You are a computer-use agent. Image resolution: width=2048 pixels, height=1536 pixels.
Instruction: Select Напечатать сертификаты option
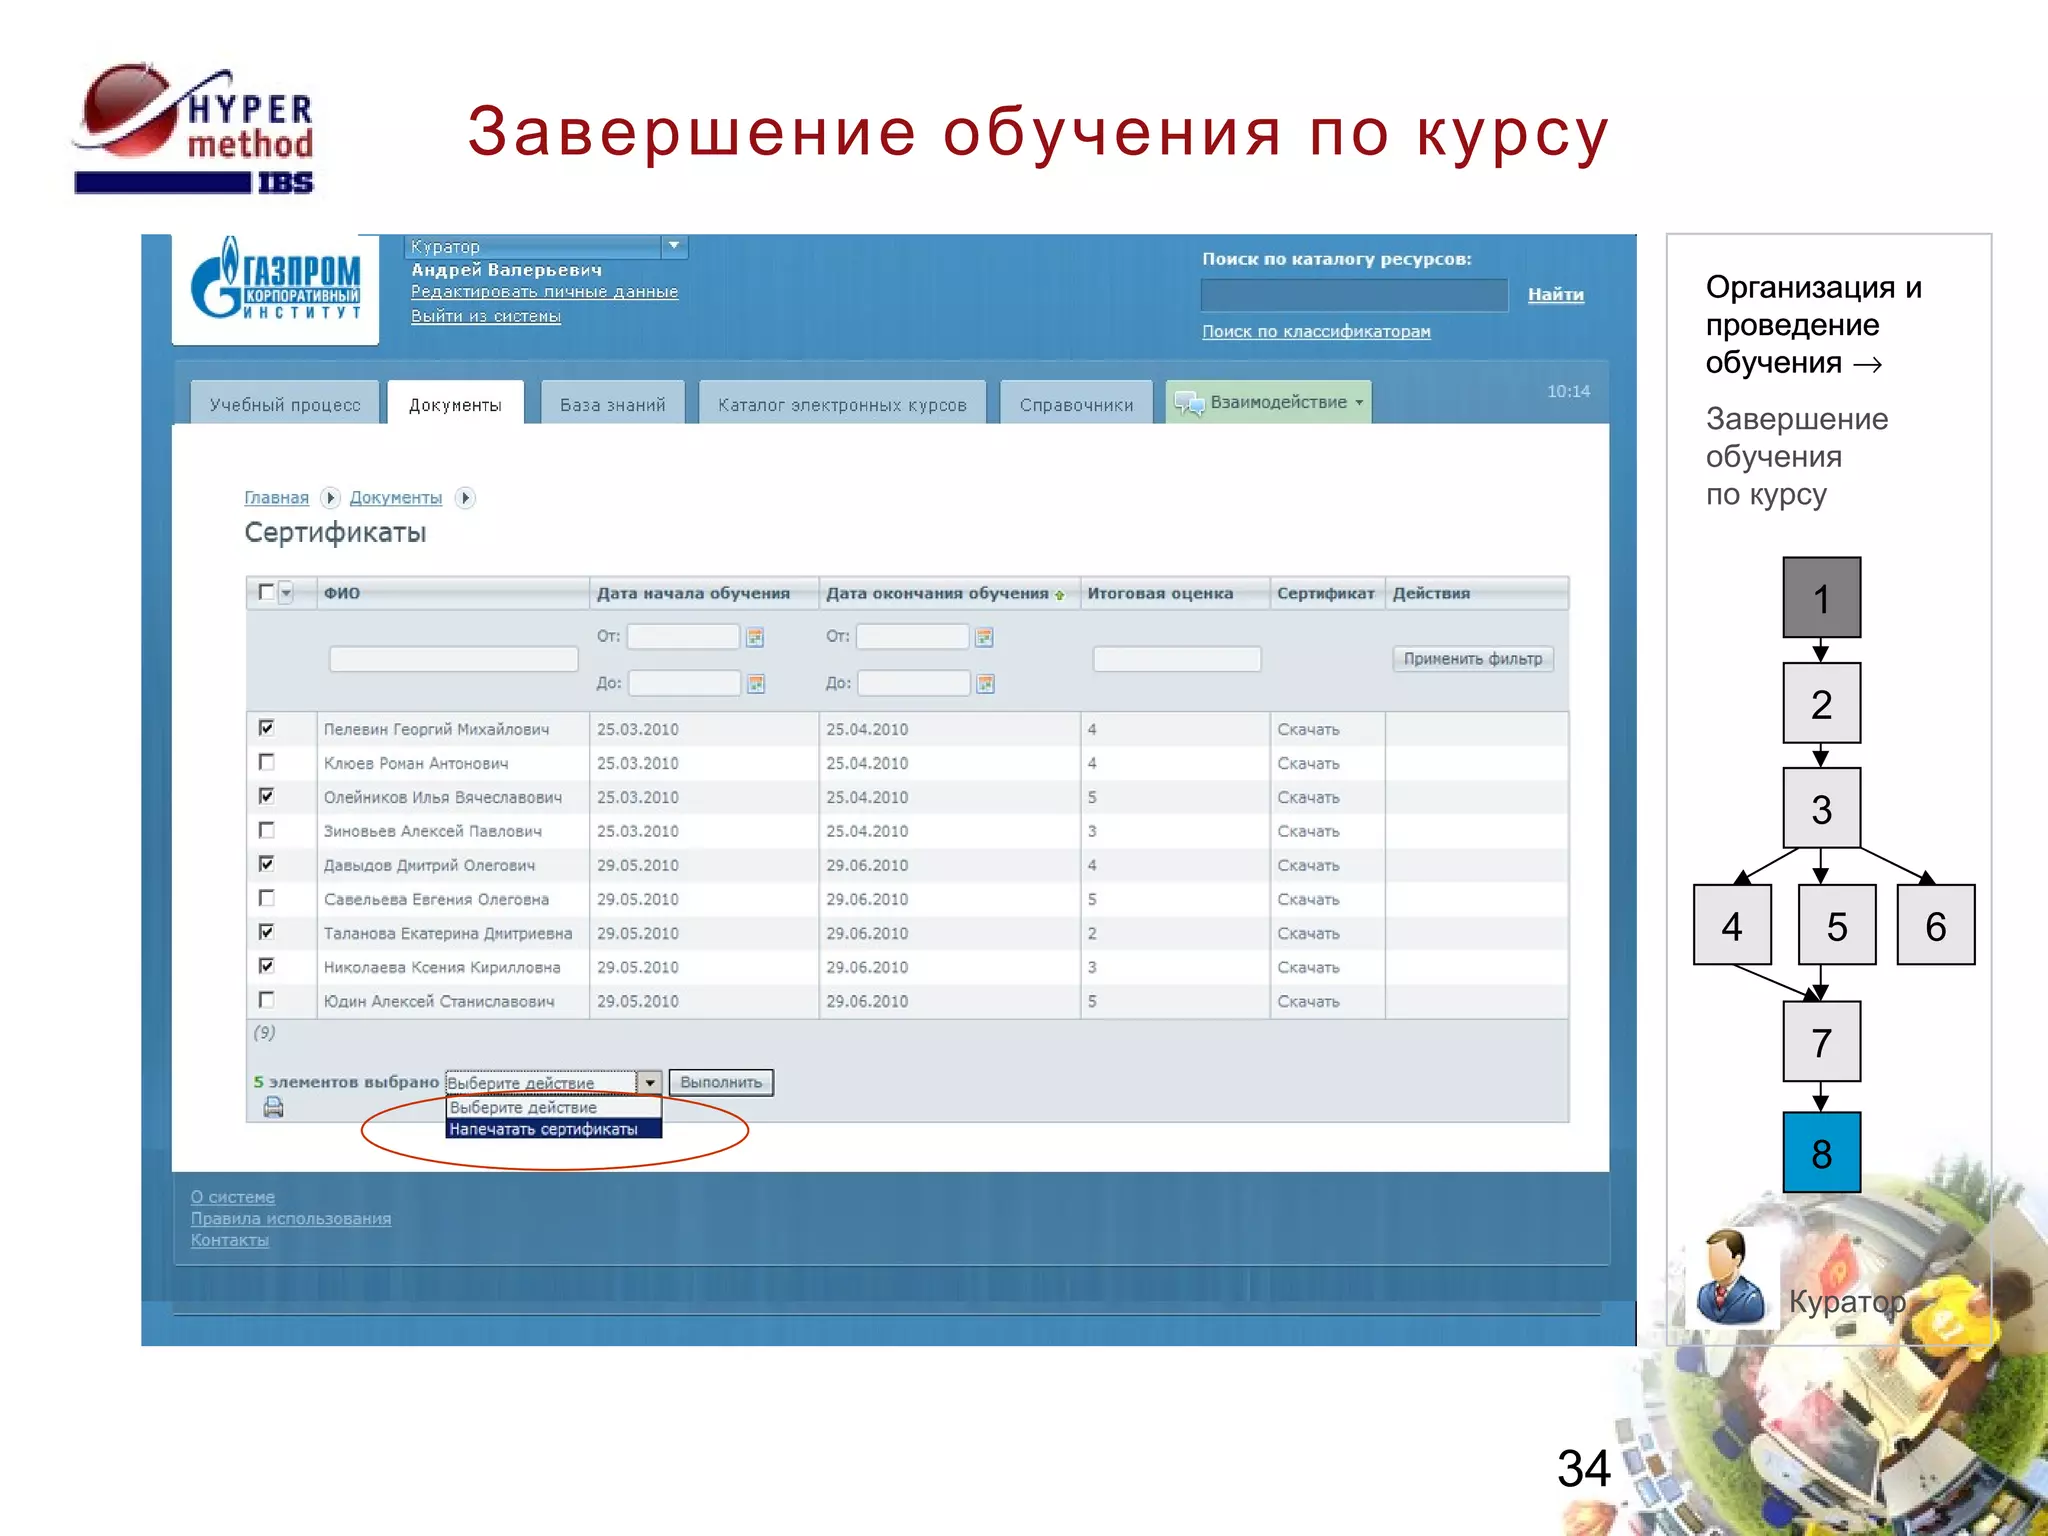[x=553, y=1129]
